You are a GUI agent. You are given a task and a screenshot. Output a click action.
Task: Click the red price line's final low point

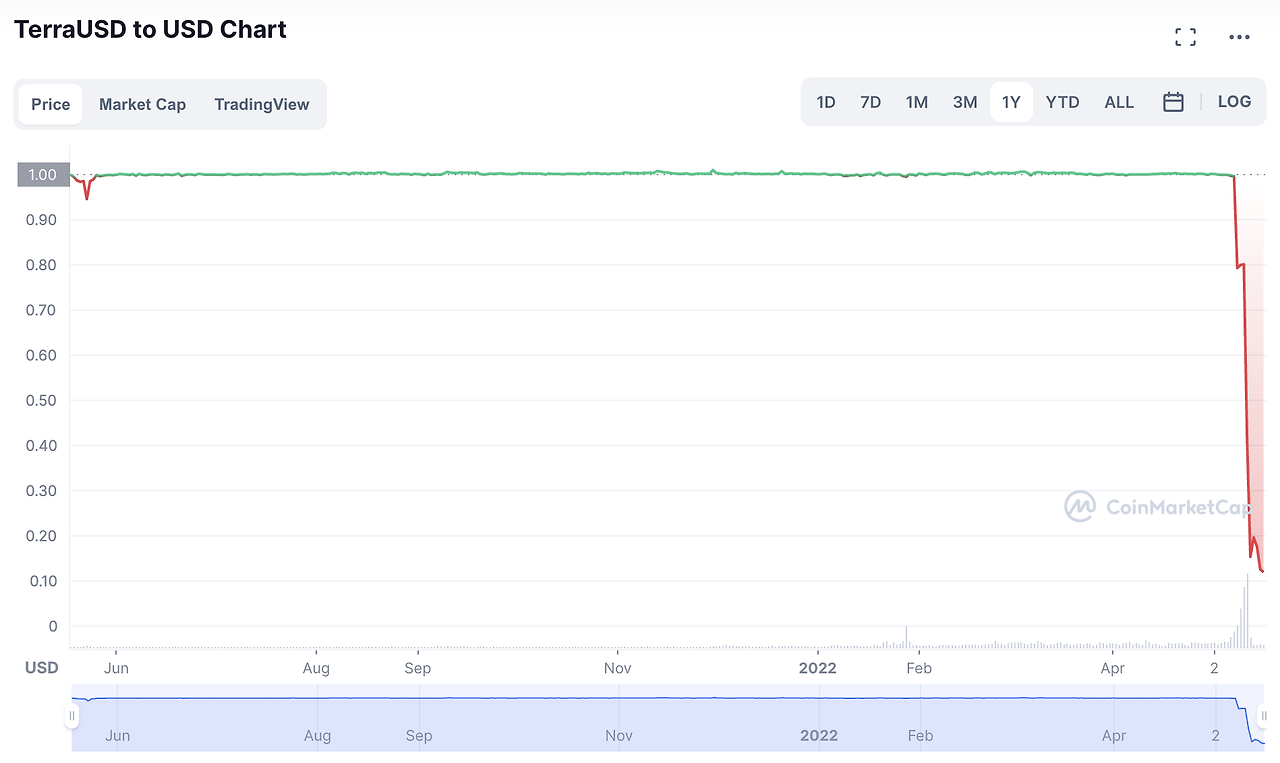[1263, 571]
